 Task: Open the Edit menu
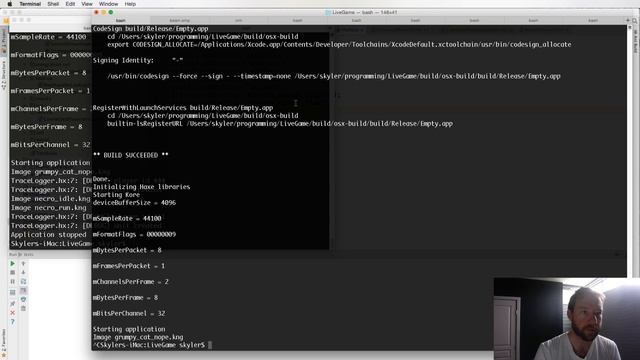pos(70,4)
